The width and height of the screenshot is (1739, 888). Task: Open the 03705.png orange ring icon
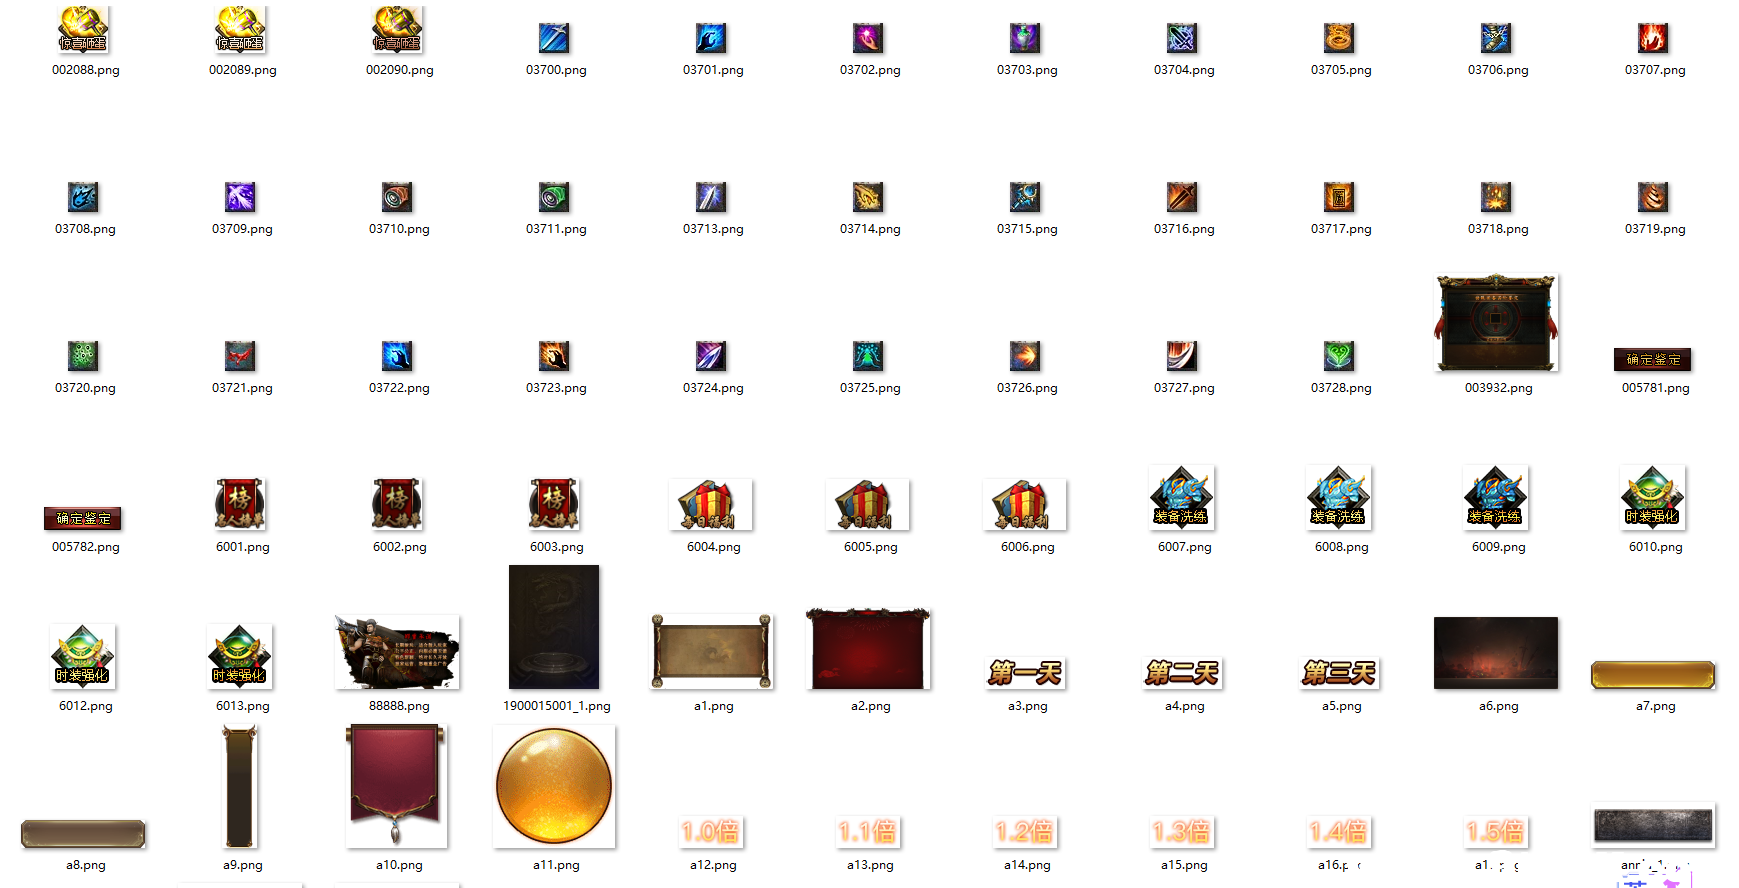[1339, 38]
